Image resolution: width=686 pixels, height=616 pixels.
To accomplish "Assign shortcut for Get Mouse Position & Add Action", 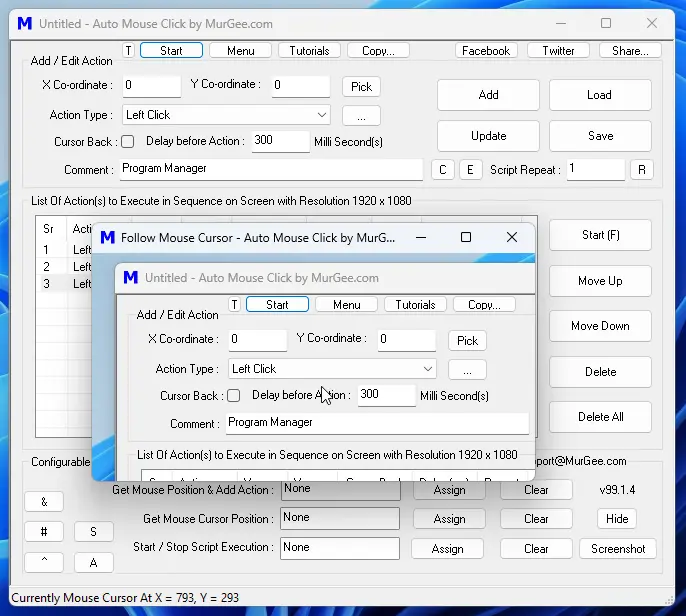I will (449, 490).
